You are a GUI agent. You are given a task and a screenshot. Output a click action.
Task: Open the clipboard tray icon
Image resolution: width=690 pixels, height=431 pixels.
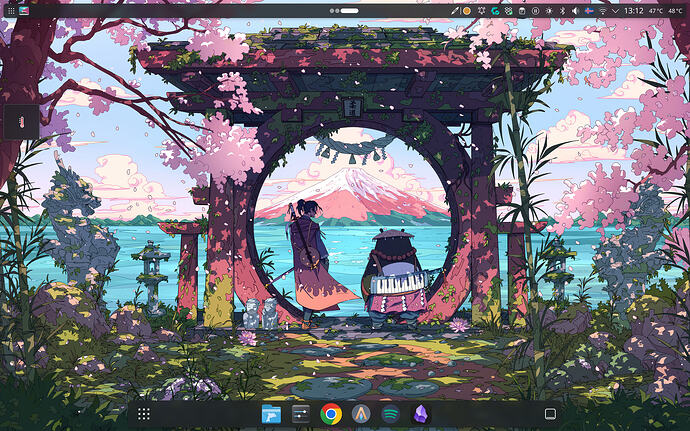pyautogui.click(x=522, y=11)
